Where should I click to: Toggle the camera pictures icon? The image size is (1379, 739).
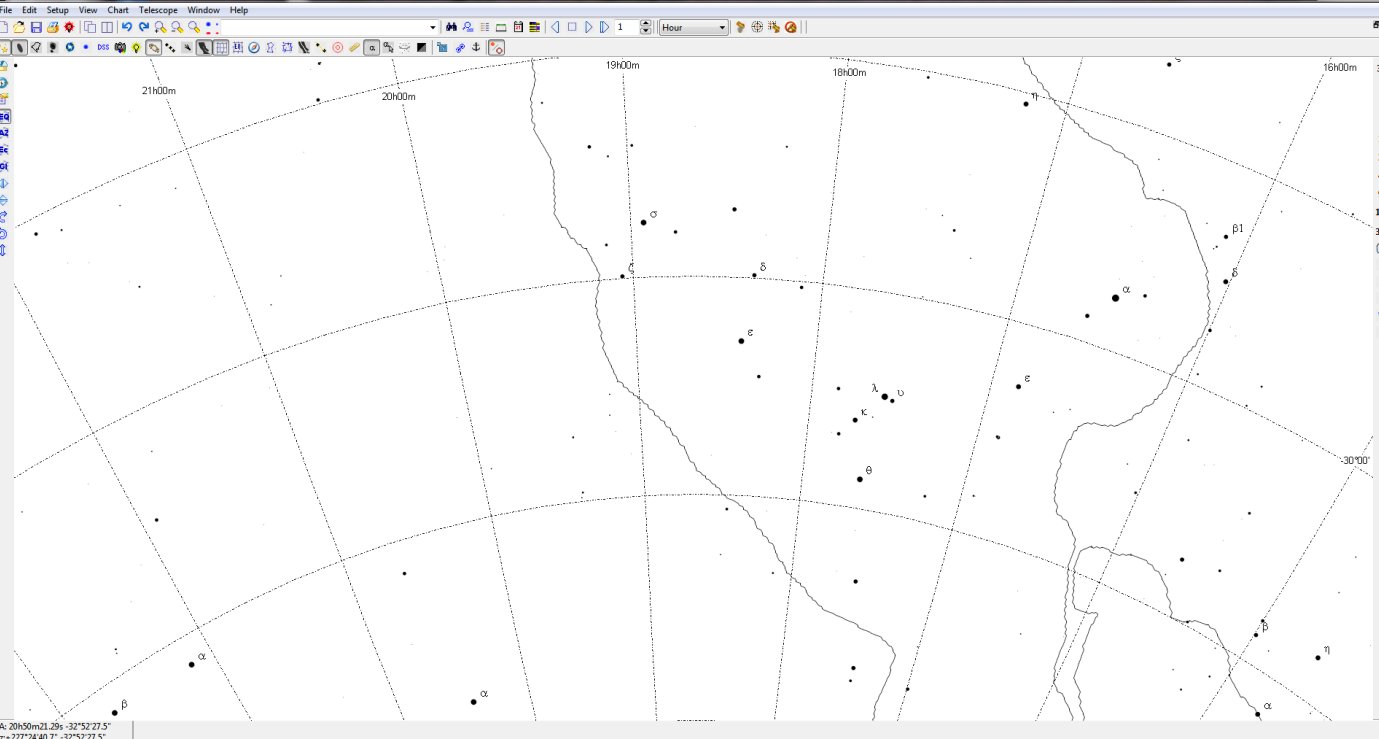tap(120, 47)
